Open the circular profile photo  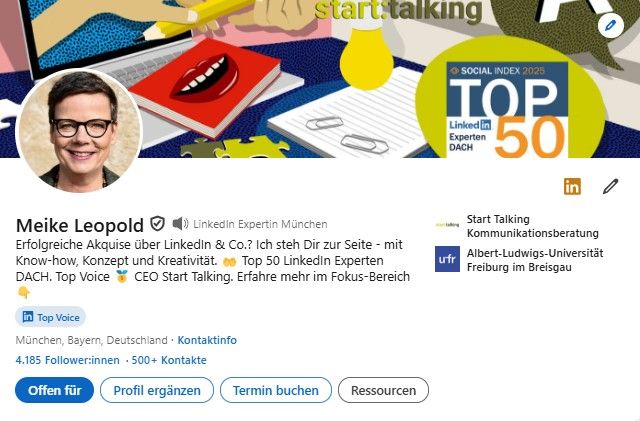point(79,130)
